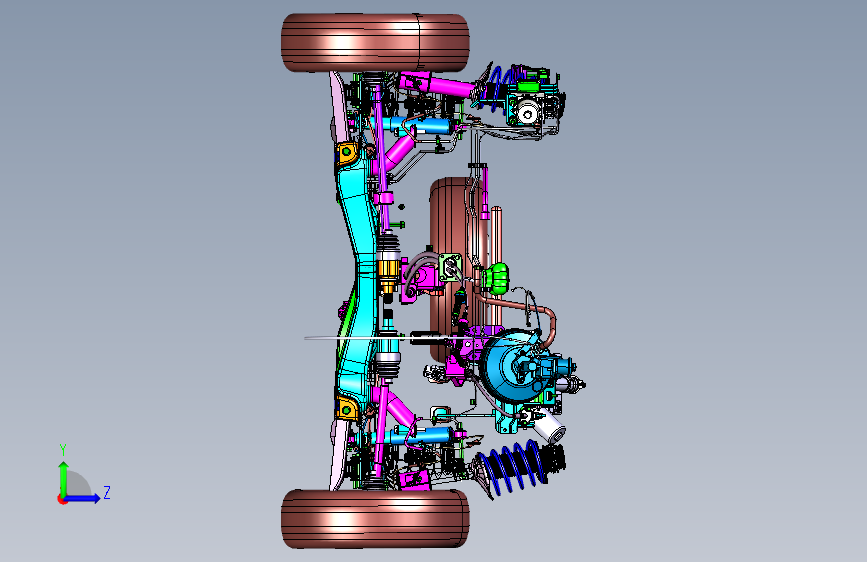Select the white cylindrical filter near bottom spring
The image size is (867, 562).
(550, 426)
